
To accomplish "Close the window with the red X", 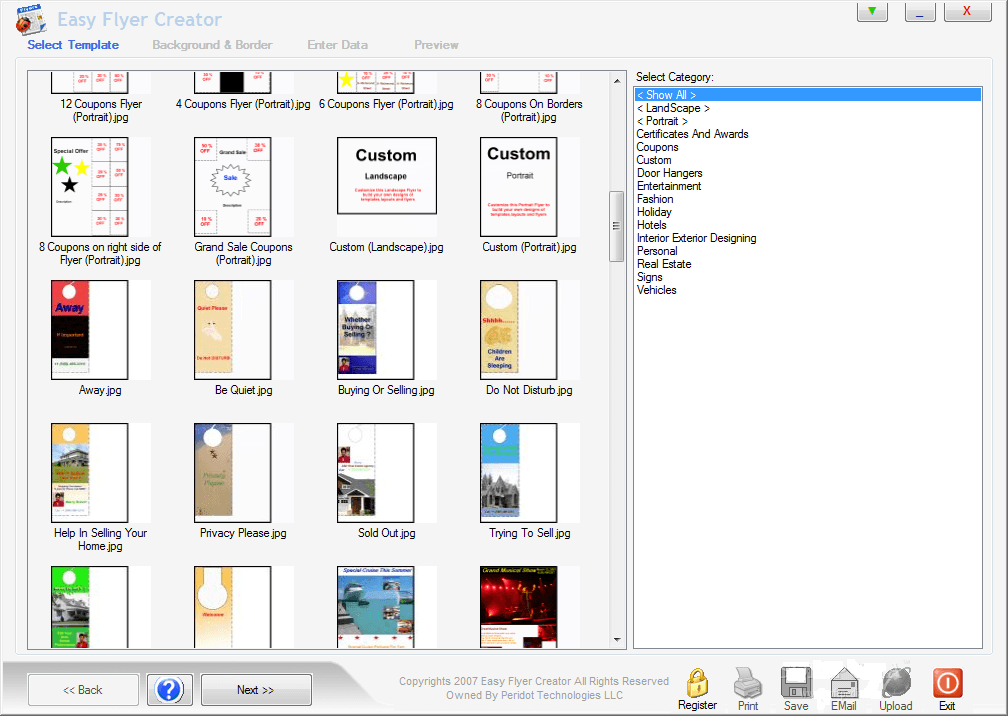I will [x=967, y=12].
